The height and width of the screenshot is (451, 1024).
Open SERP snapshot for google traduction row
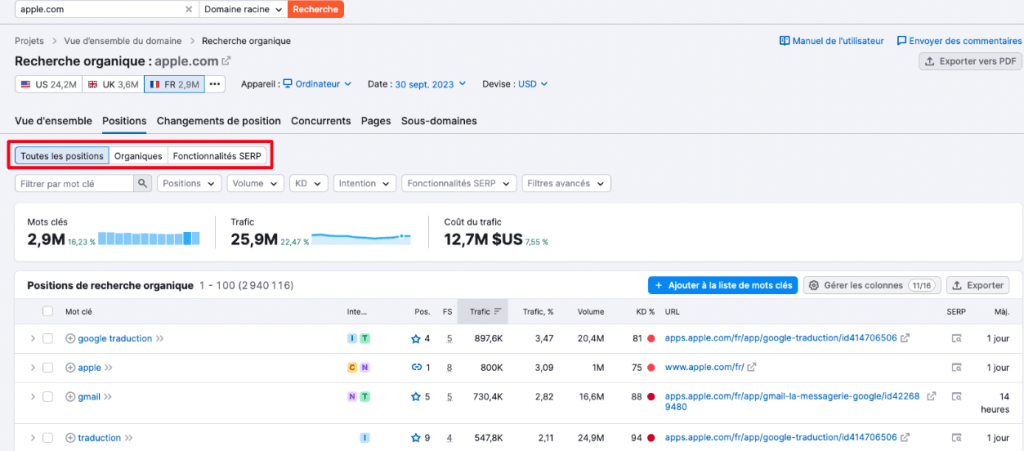[x=957, y=339]
